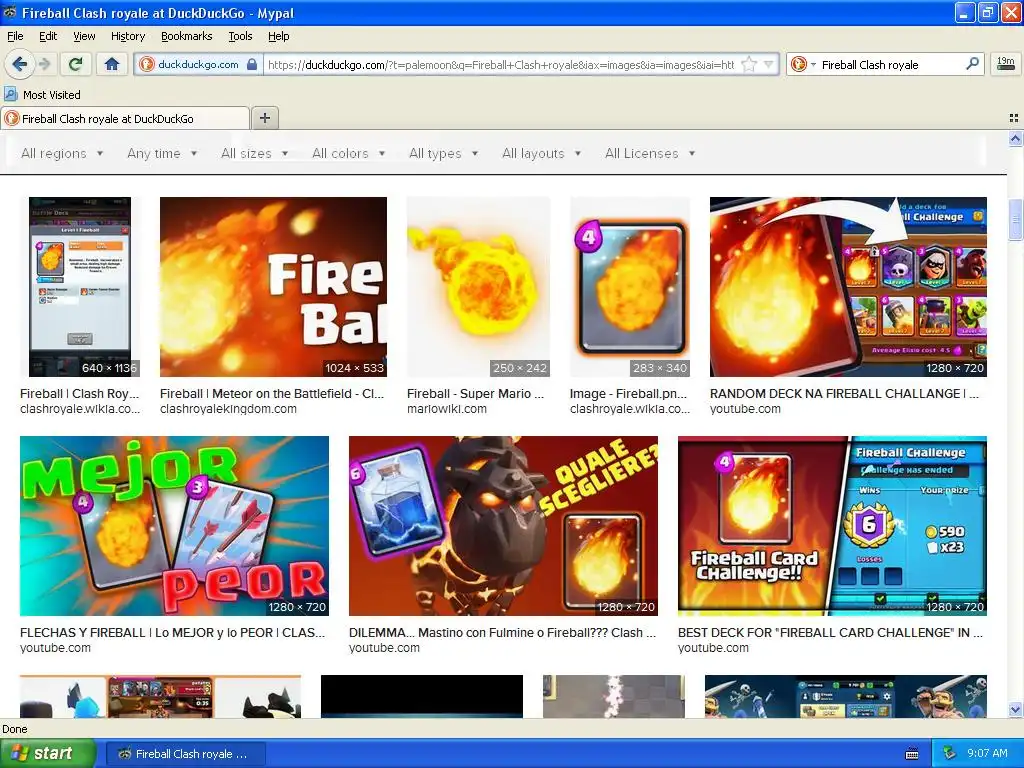
Task: Open the Help menu
Action: pyautogui.click(x=278, y=36)
